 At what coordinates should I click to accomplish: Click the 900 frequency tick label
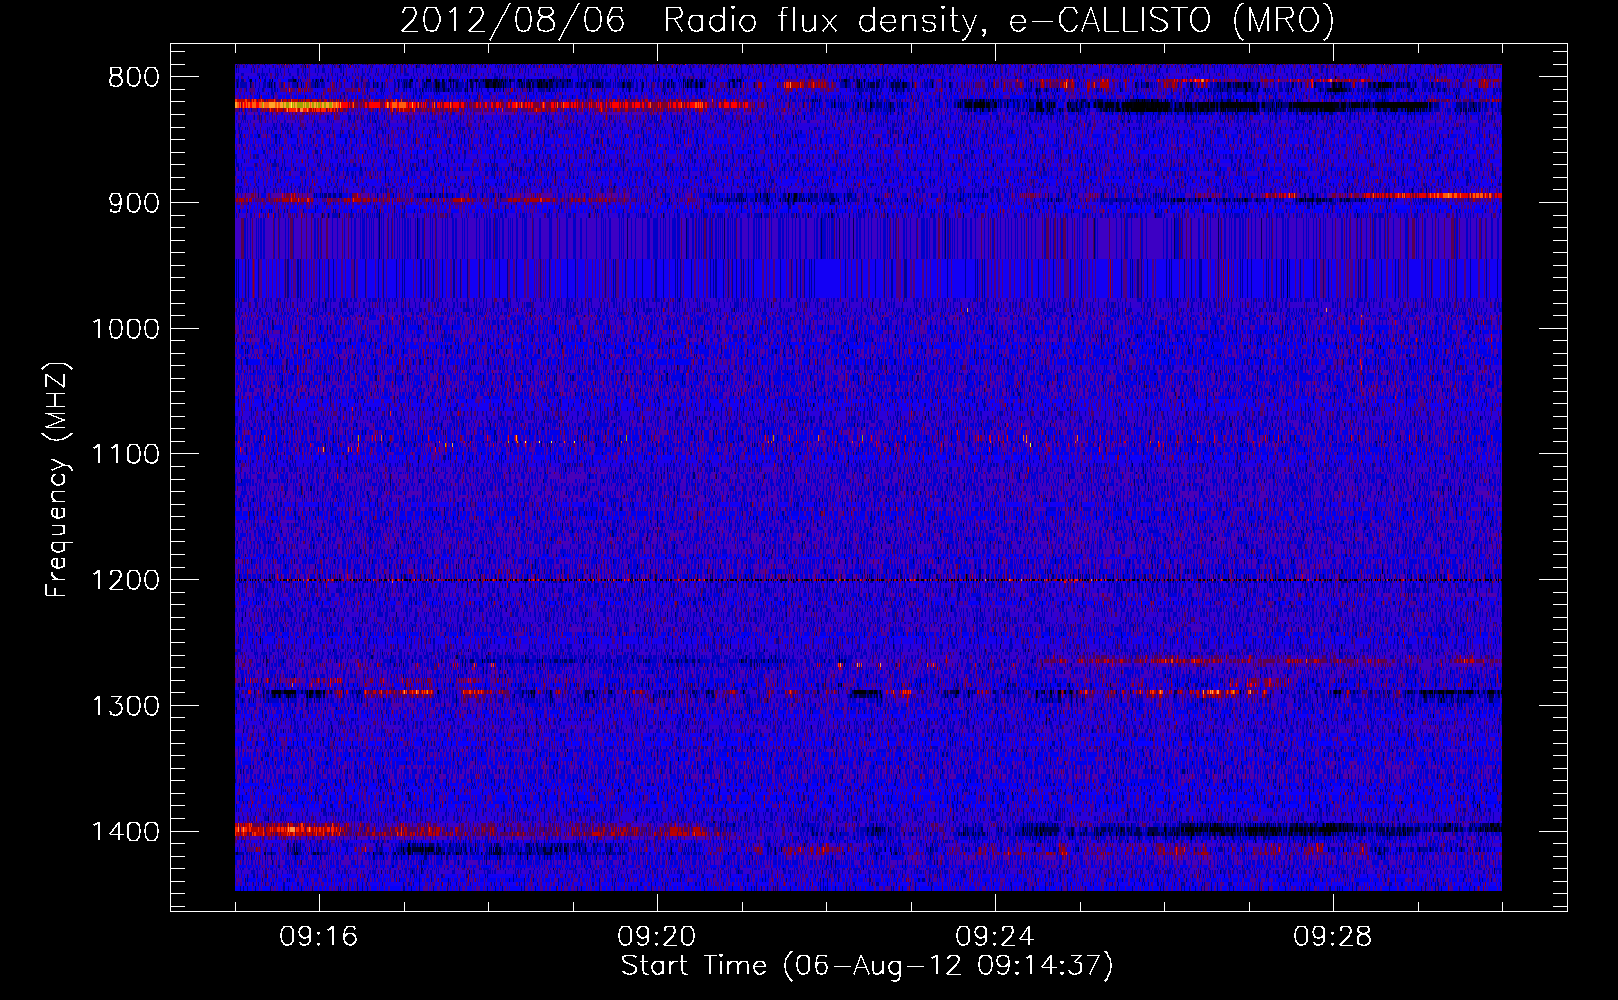coord(134,203)
